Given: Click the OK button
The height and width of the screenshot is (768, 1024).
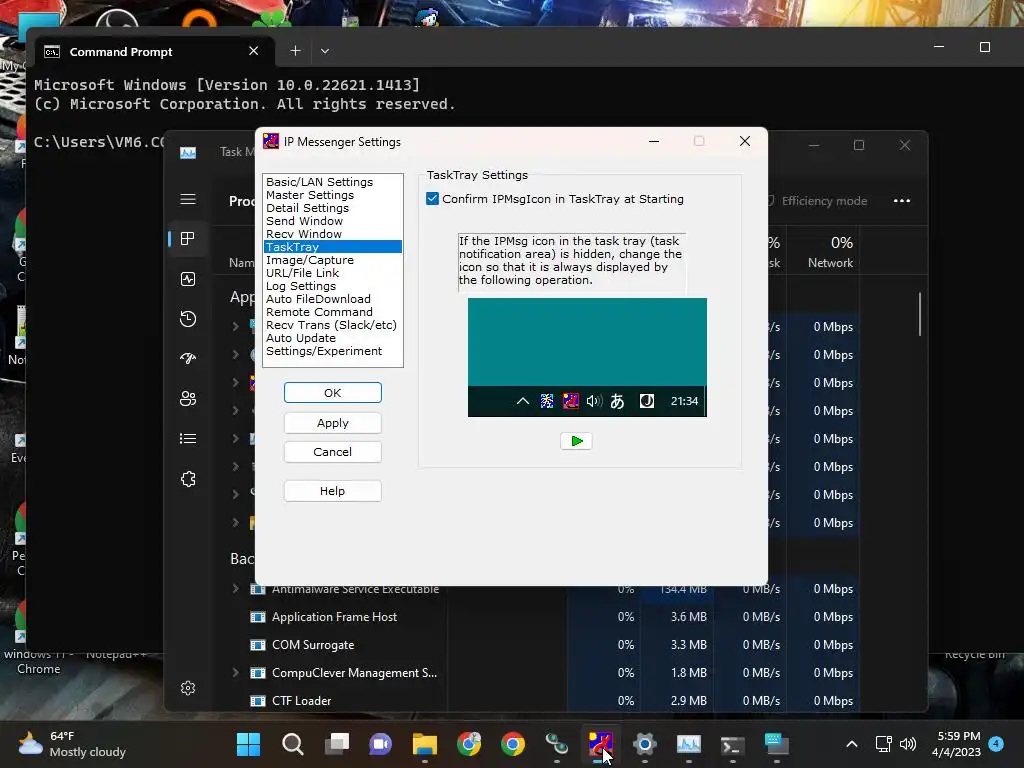Looking at the screenshot, I should (x=332, y=392).
